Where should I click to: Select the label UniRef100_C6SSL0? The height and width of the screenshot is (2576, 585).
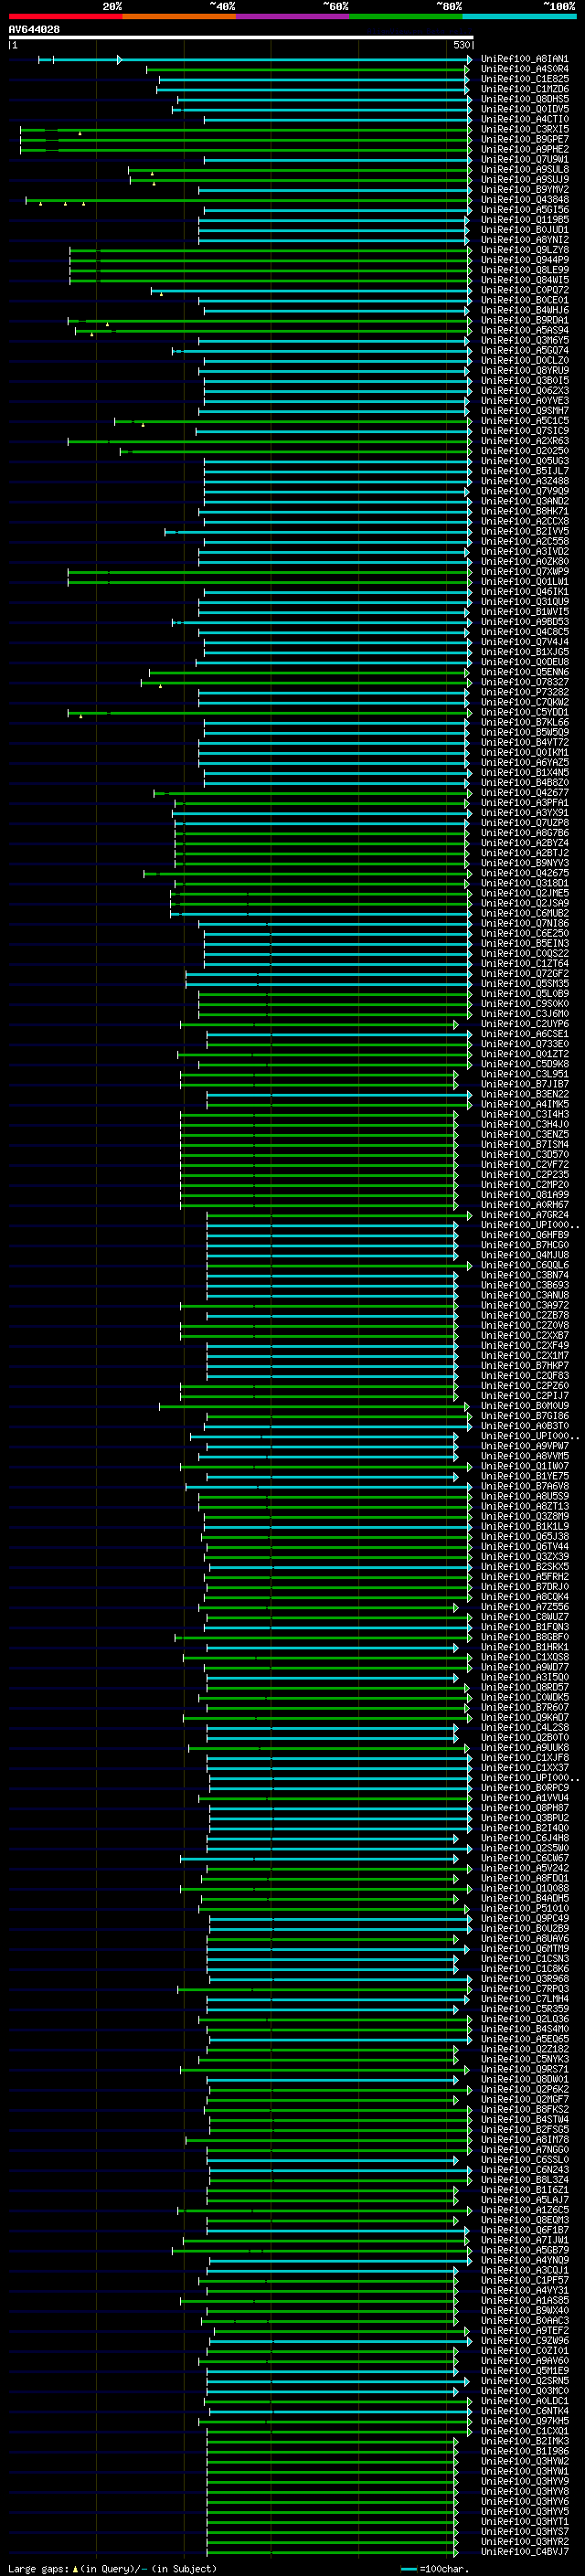pyautogui.click(x=524, y=2160)
